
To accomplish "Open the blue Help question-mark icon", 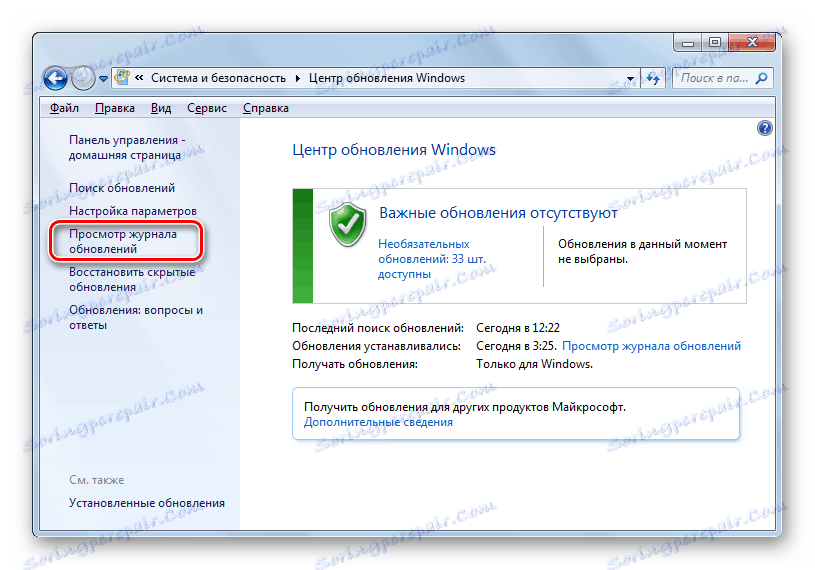I will [764, 128].
